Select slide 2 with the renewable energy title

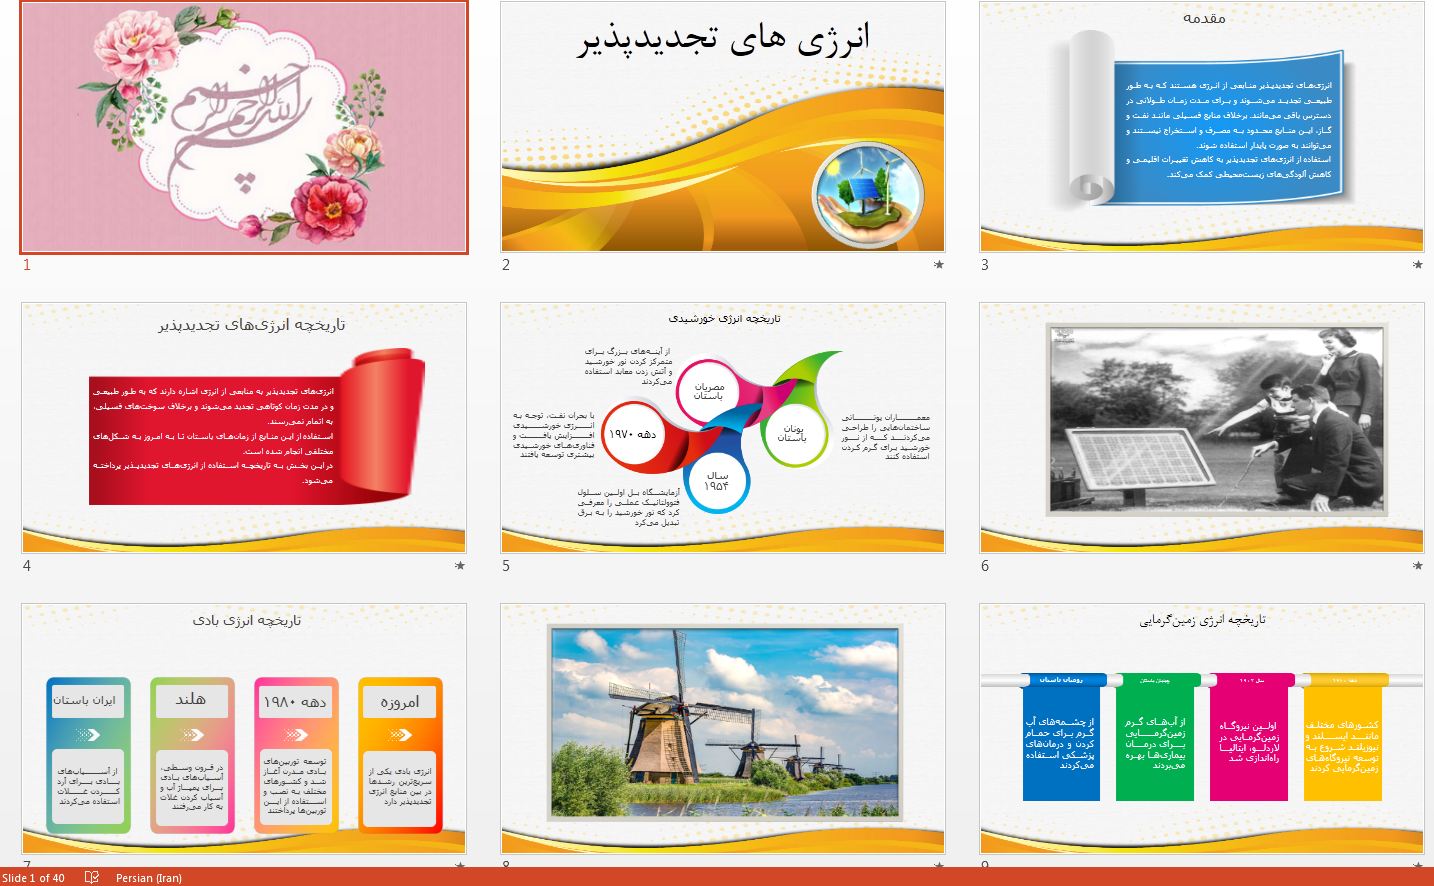[x=721, y=128]
